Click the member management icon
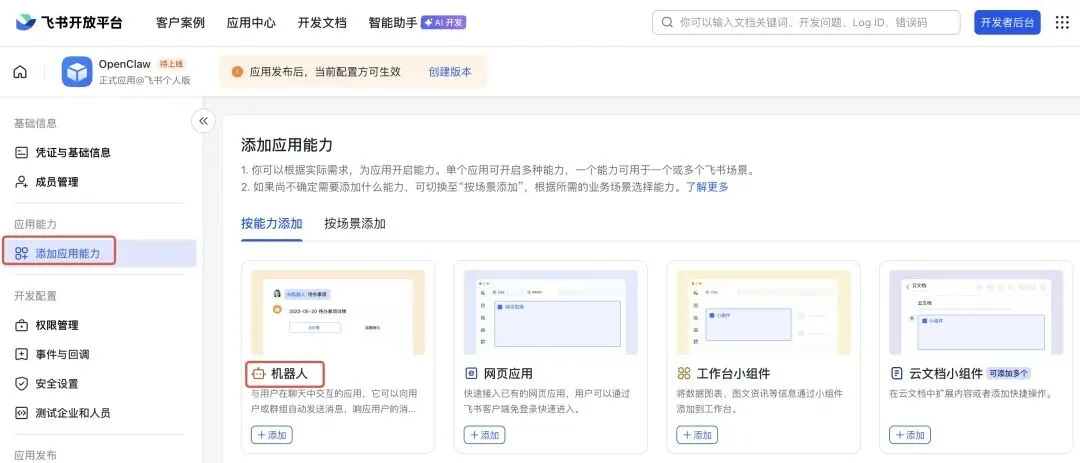 pyautogui.click(x=21, y=182)
